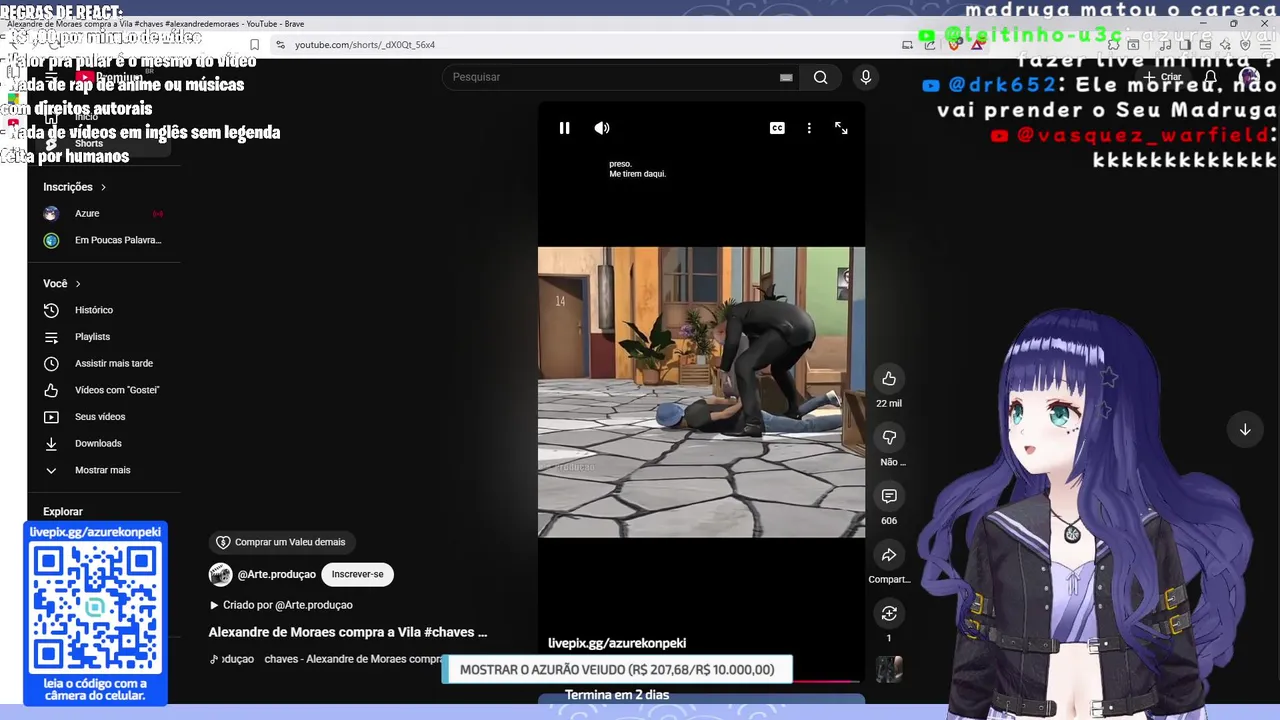Expand the Você section
This screenshot has height=720, width=1280.
coord(62,284)
